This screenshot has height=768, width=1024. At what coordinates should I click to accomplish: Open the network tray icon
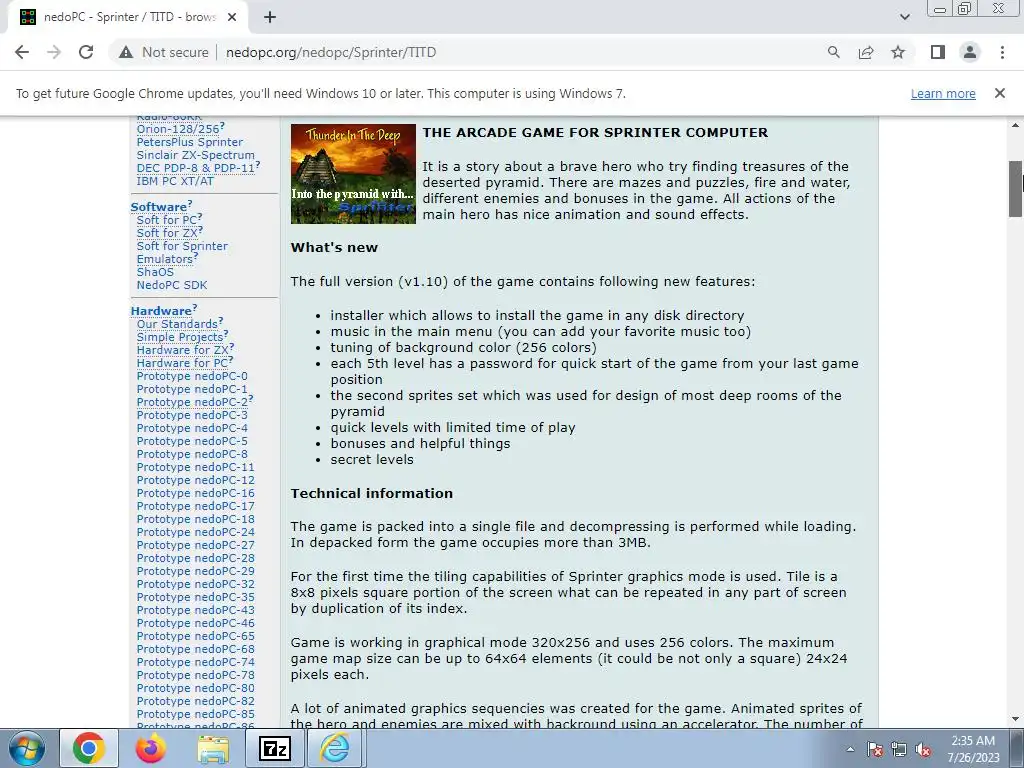click(899, 749)
